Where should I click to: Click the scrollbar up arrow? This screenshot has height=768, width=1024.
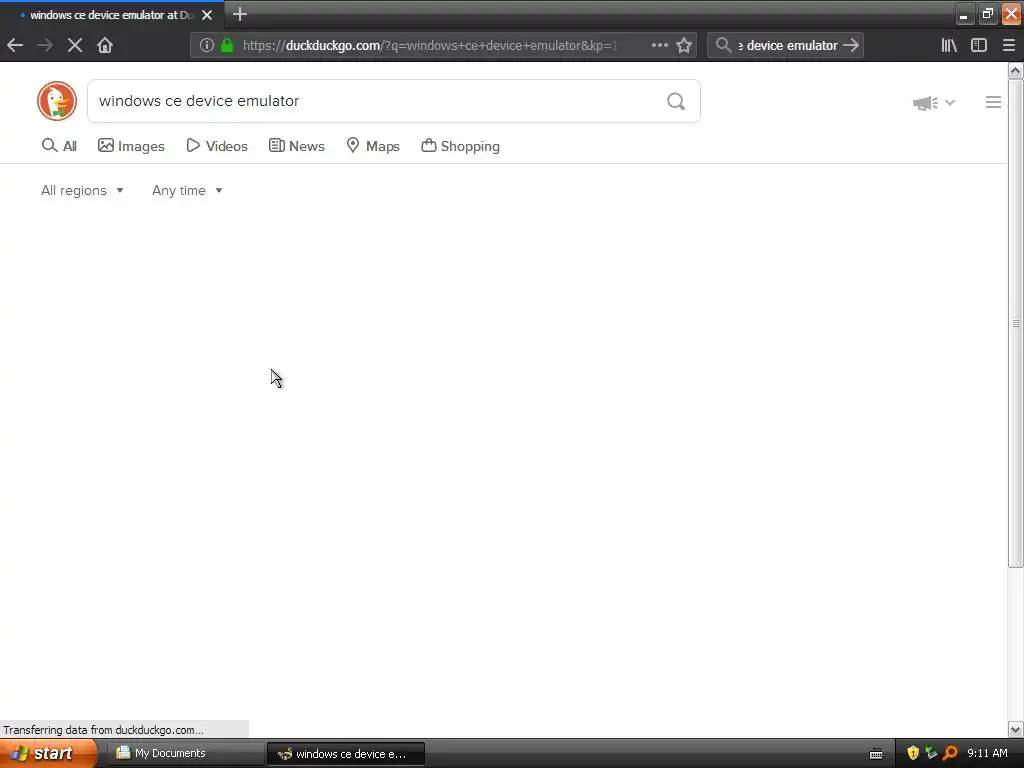pos(1015,71)
